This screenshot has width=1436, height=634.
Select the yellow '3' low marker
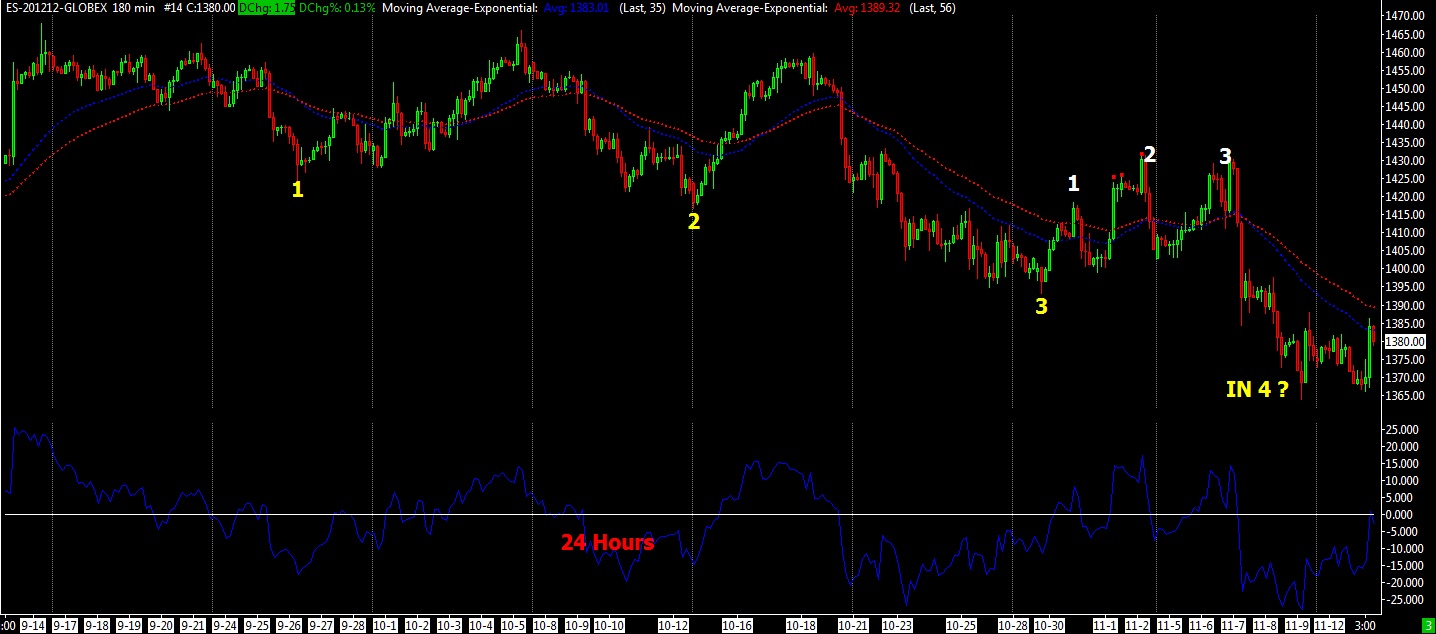1041,306
